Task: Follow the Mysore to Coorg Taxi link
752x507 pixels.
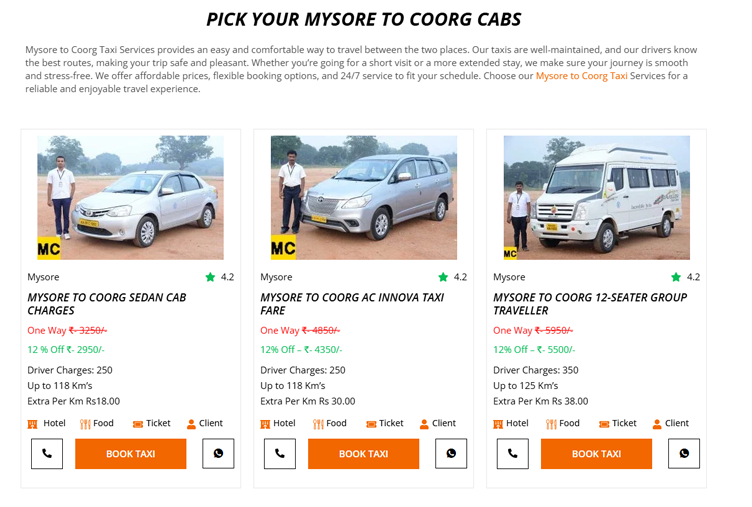Action: click(581, 76)
